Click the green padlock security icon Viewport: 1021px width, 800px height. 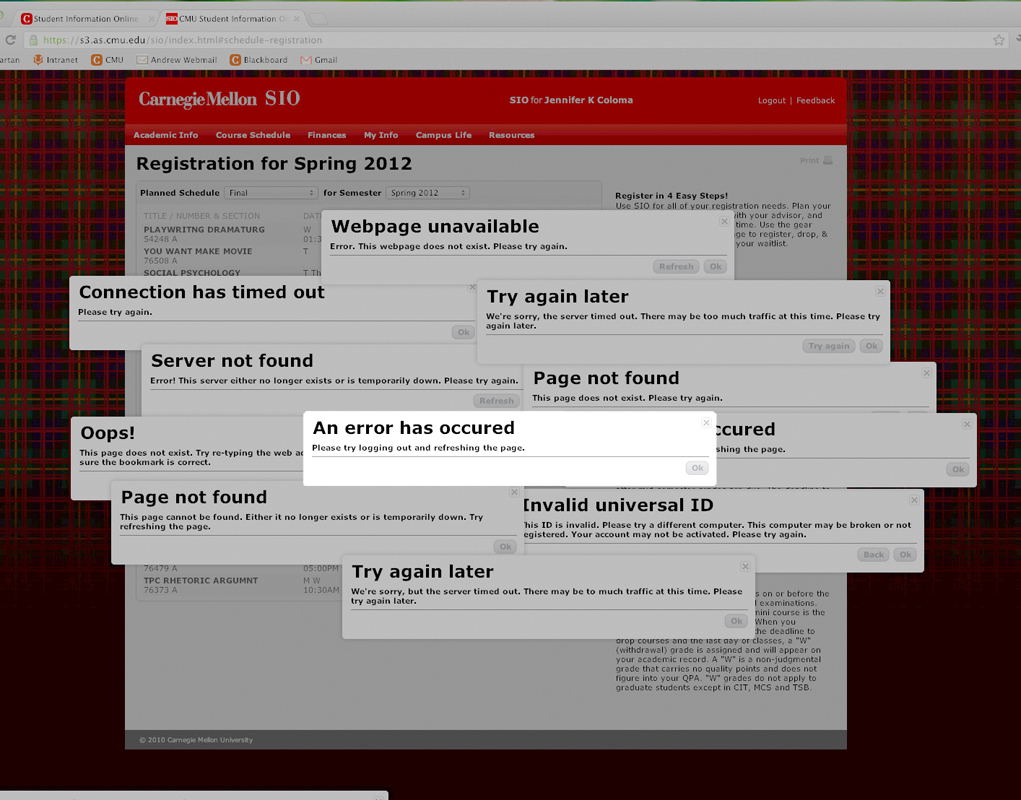coord(33,40)
